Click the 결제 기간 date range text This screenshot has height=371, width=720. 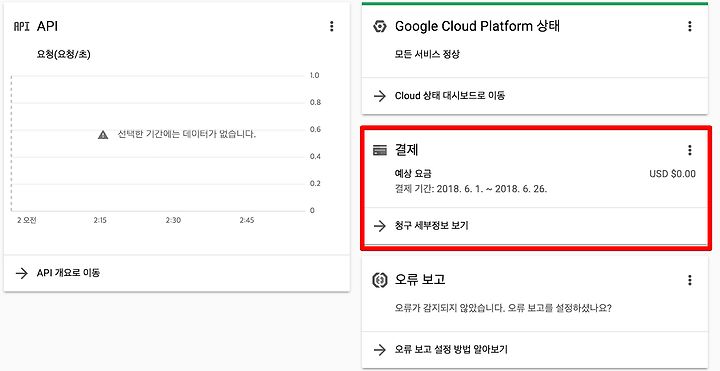tap(471, 189)
